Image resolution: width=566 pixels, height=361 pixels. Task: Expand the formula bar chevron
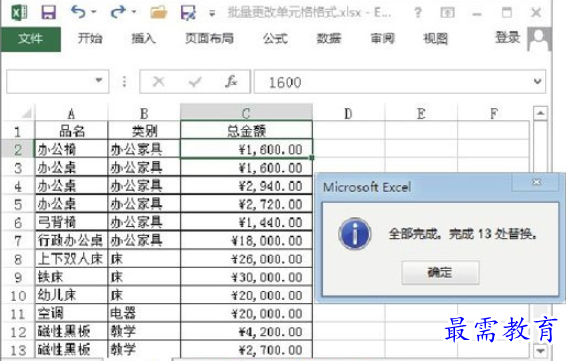point(537,81)
